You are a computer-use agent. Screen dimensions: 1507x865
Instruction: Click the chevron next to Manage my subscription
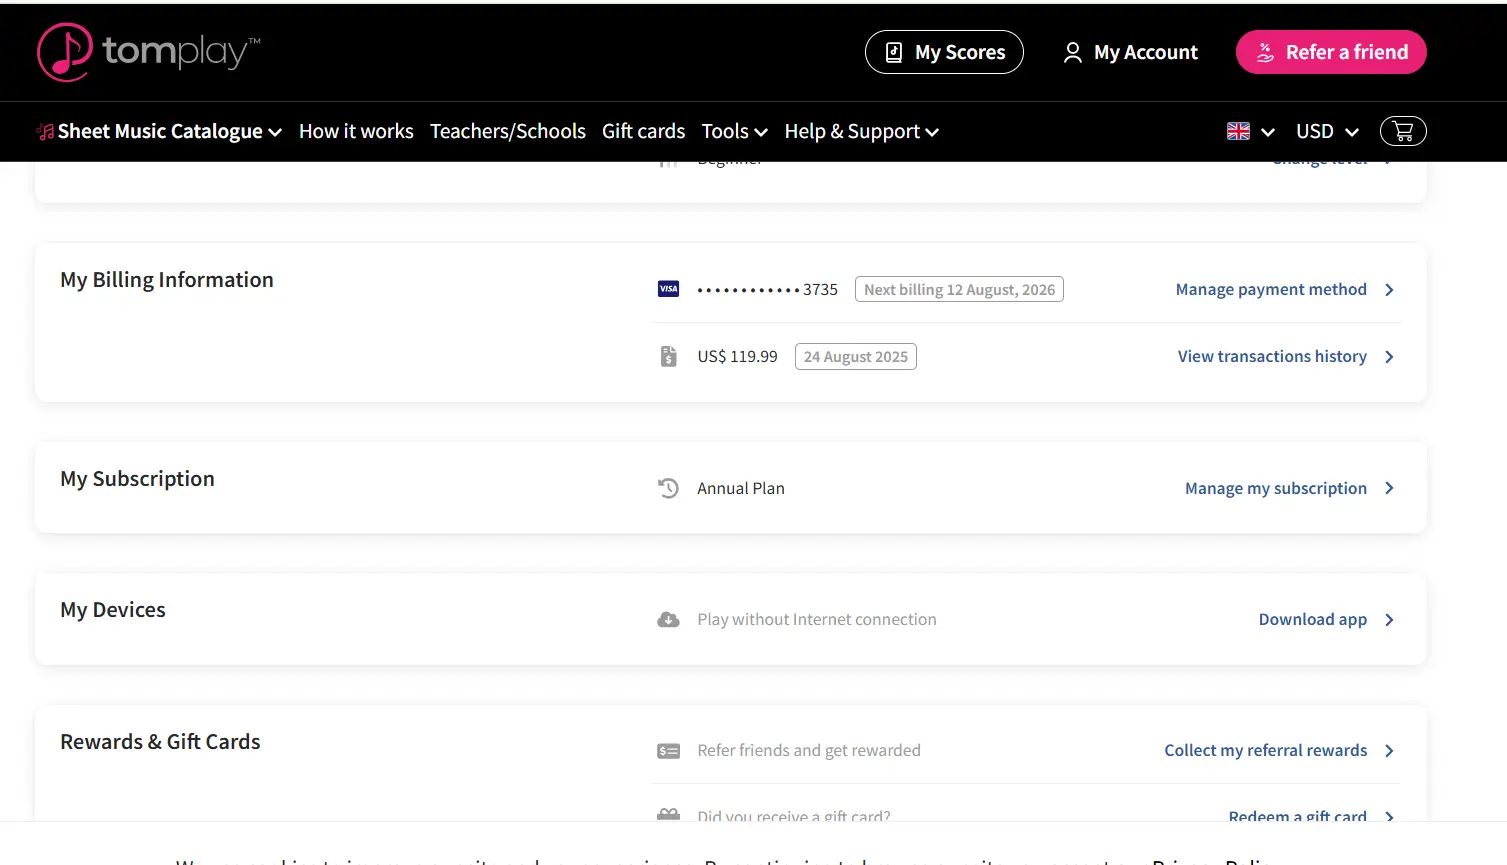pos(1389,488)
